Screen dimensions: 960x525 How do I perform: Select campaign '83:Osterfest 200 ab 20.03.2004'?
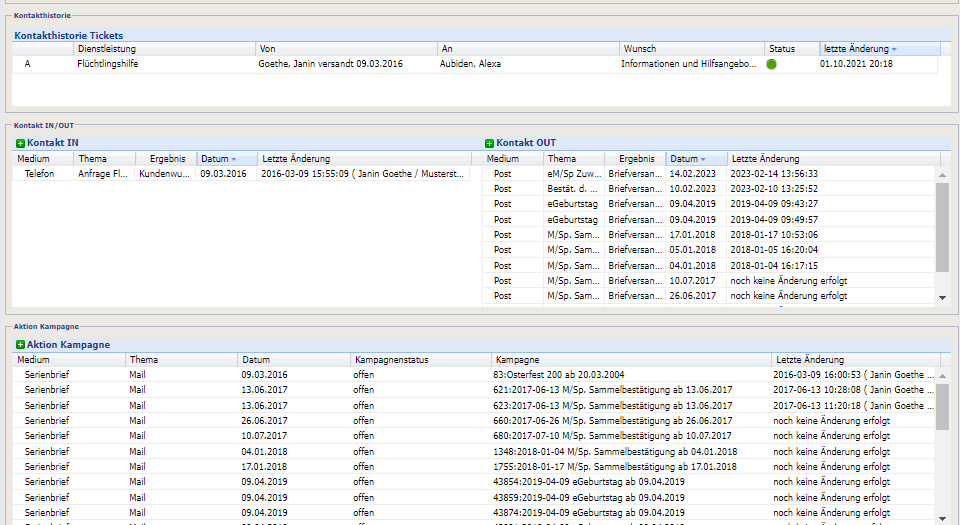pos(558,374)
